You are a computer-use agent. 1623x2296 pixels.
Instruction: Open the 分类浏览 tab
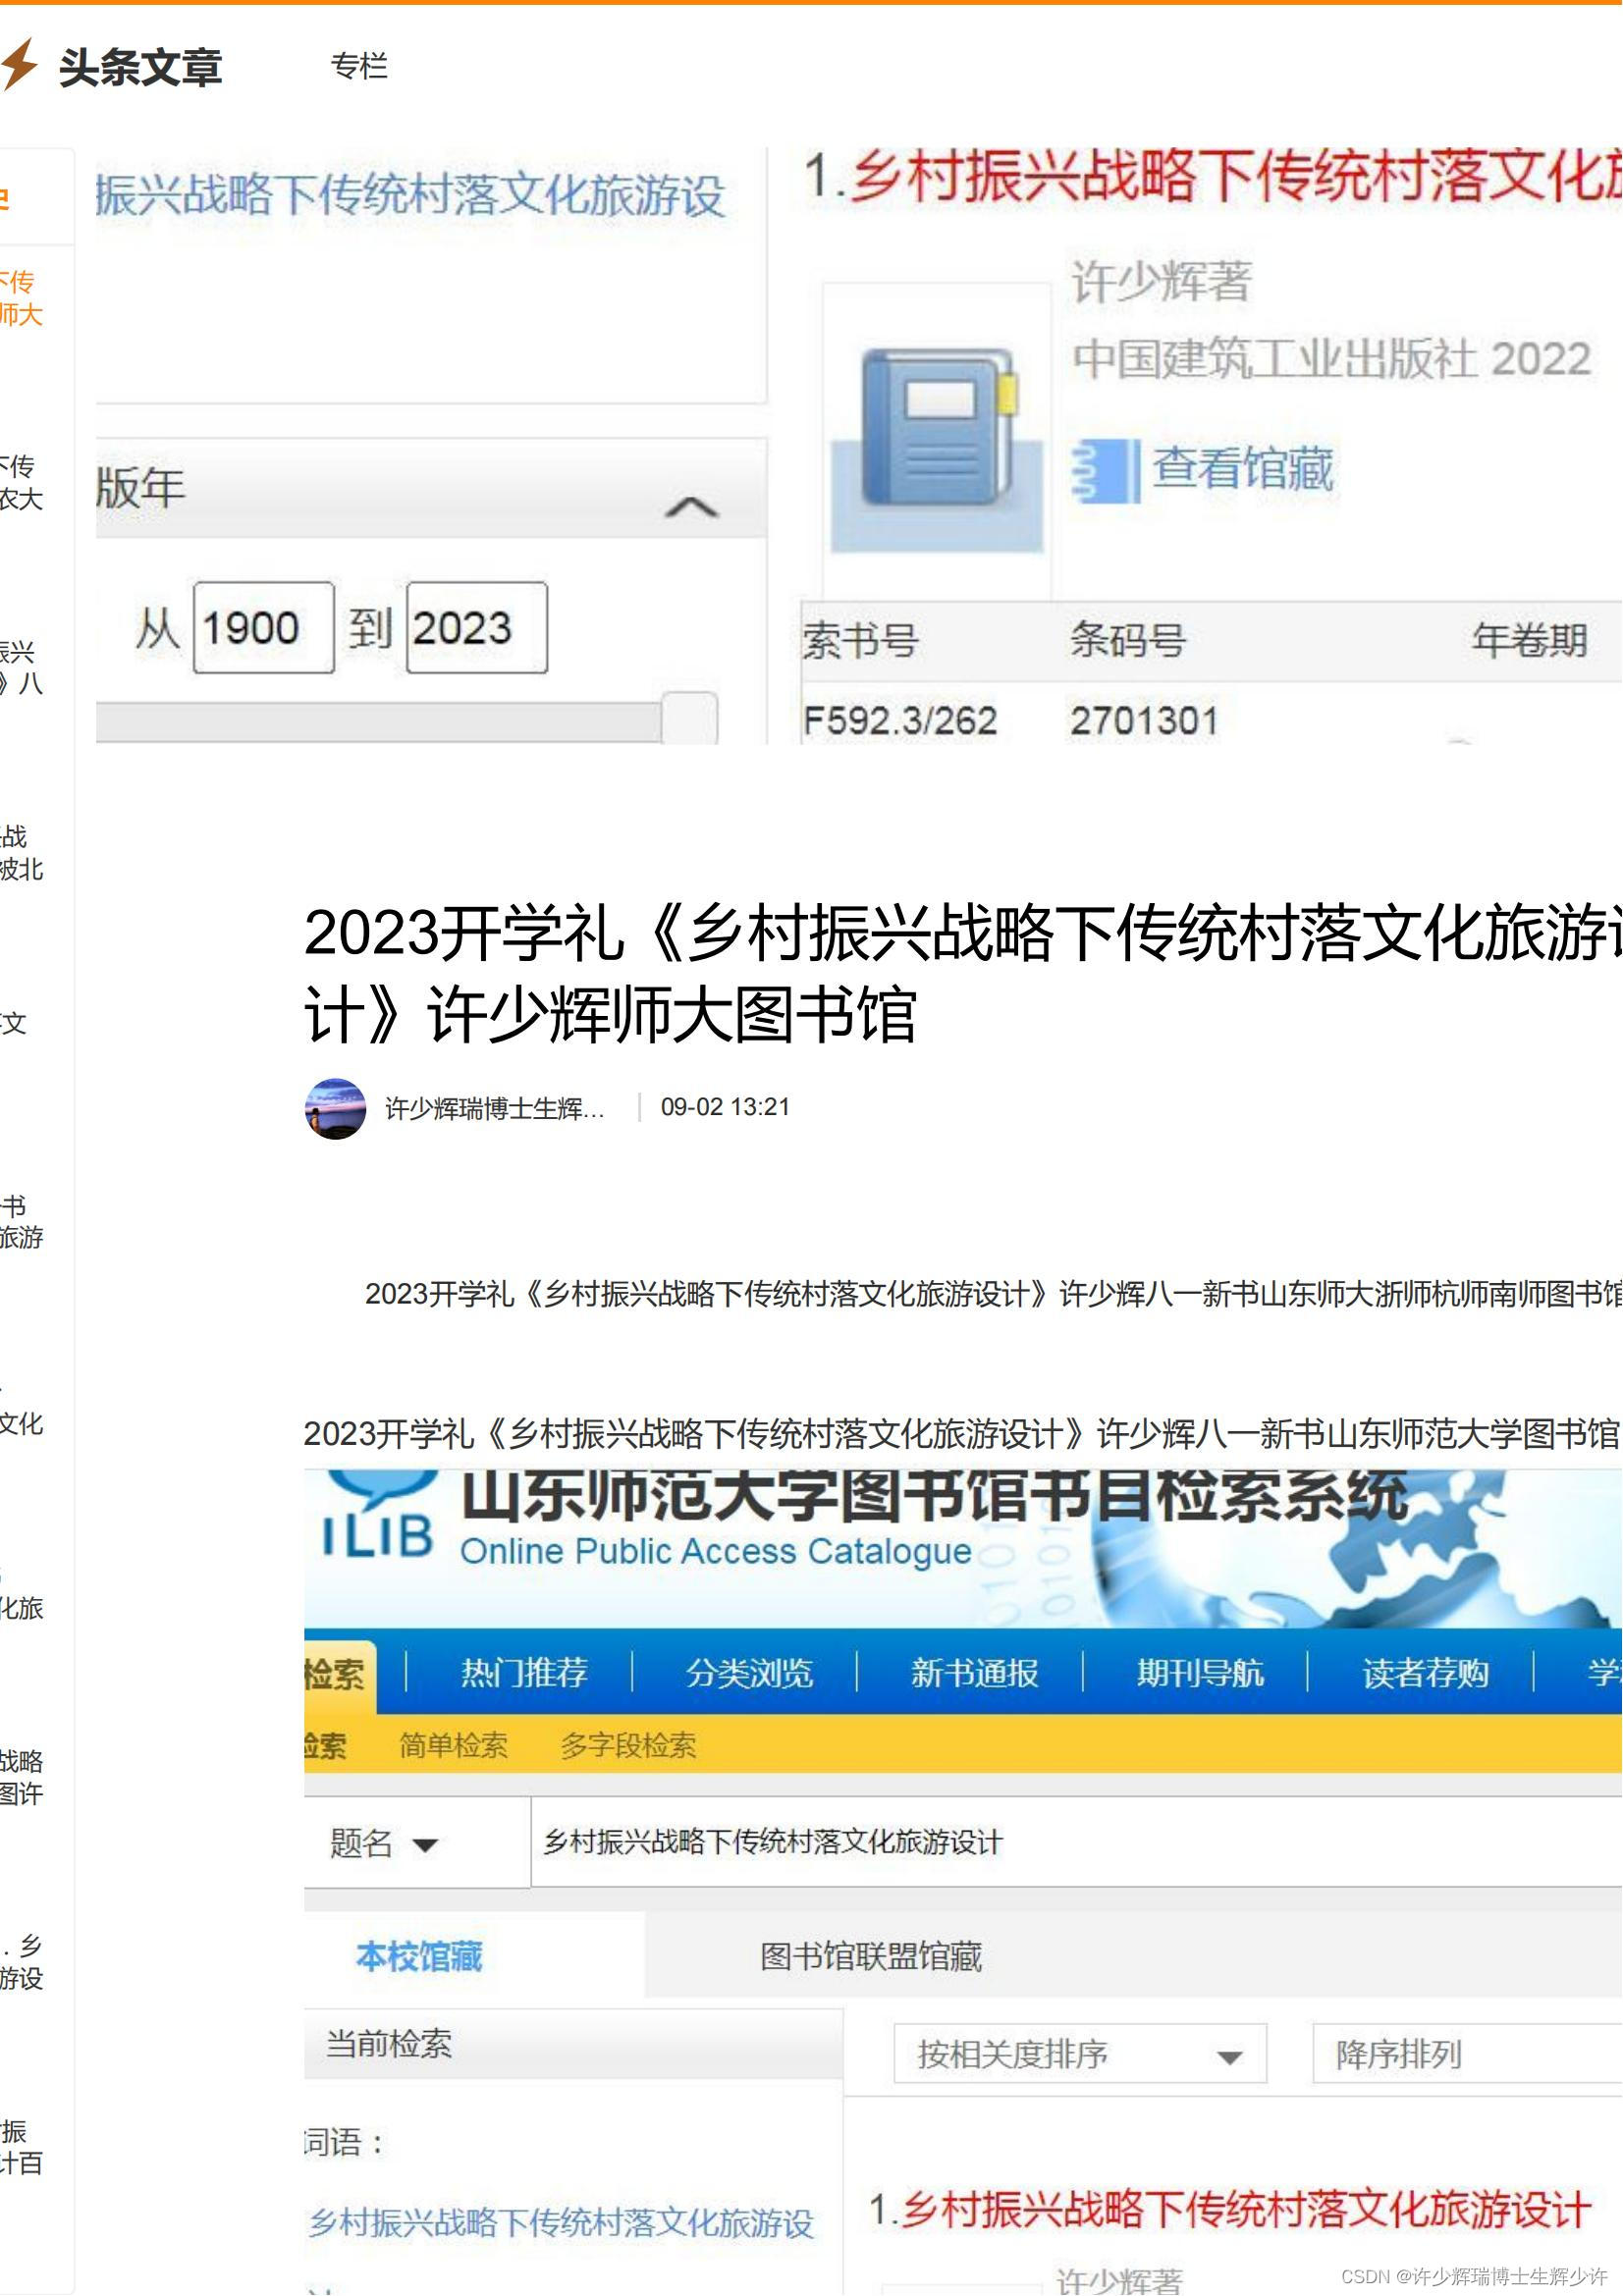pyautogui.click(x=750, y=1672)
